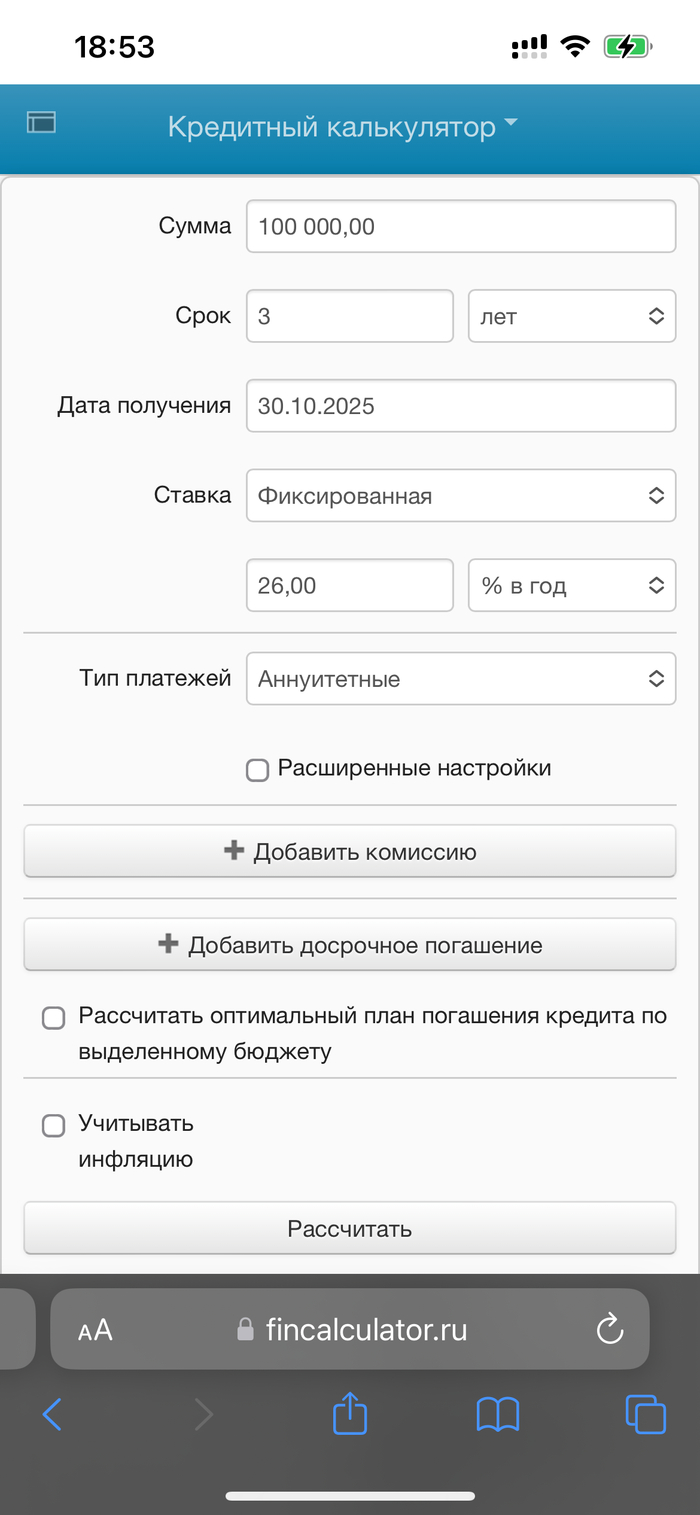Tap the plus icon on Добавить комиссию

click(234, 851)
